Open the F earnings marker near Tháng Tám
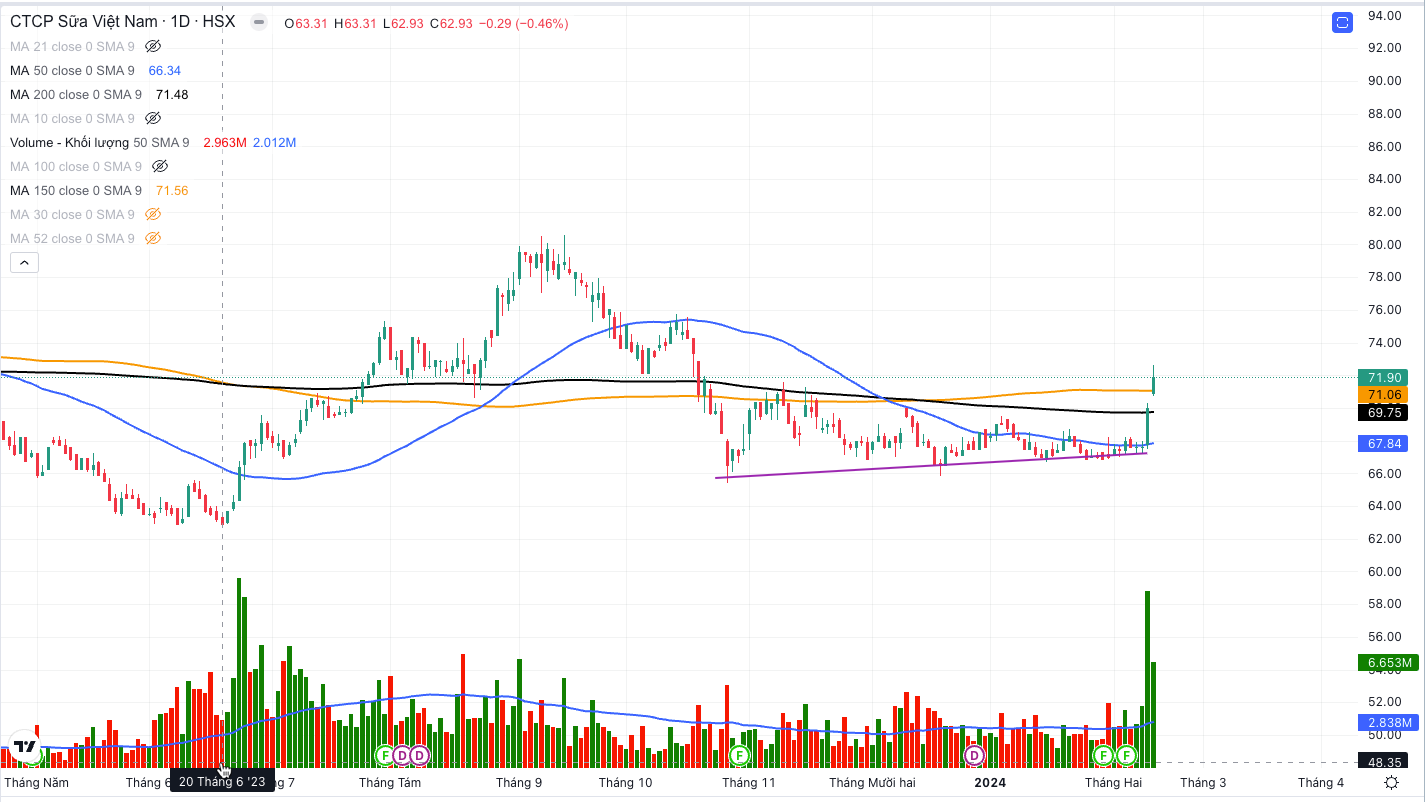The width and height of the screenshot is (1425, 802). pyautogui.click(x=384, y=754)
